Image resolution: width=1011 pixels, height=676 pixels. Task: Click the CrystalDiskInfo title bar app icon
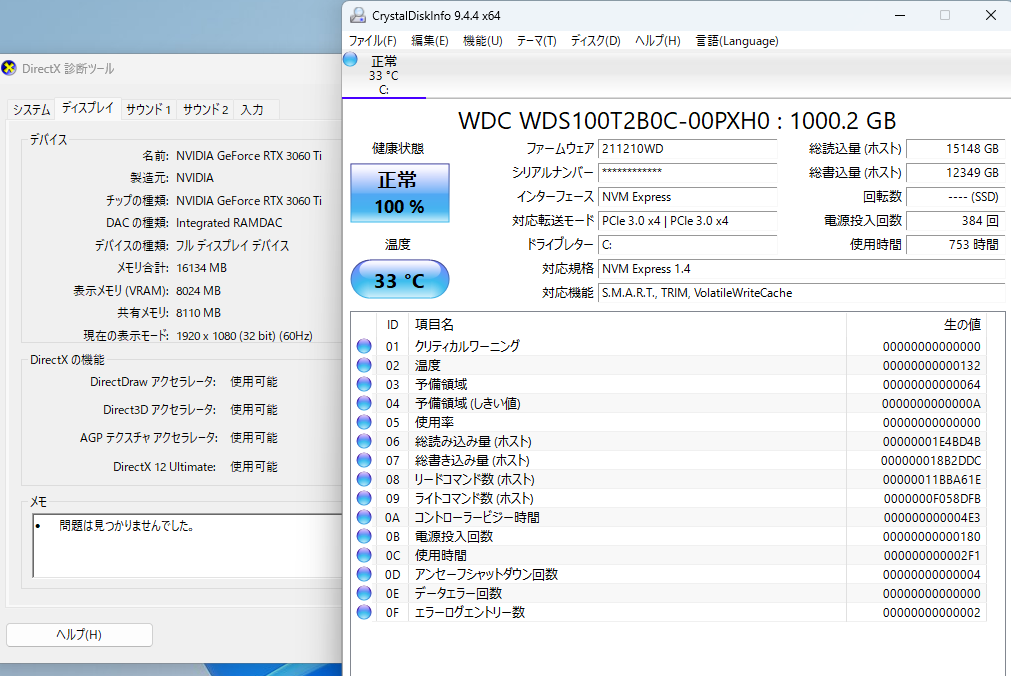pyautogui.click(x=358, y=15)
